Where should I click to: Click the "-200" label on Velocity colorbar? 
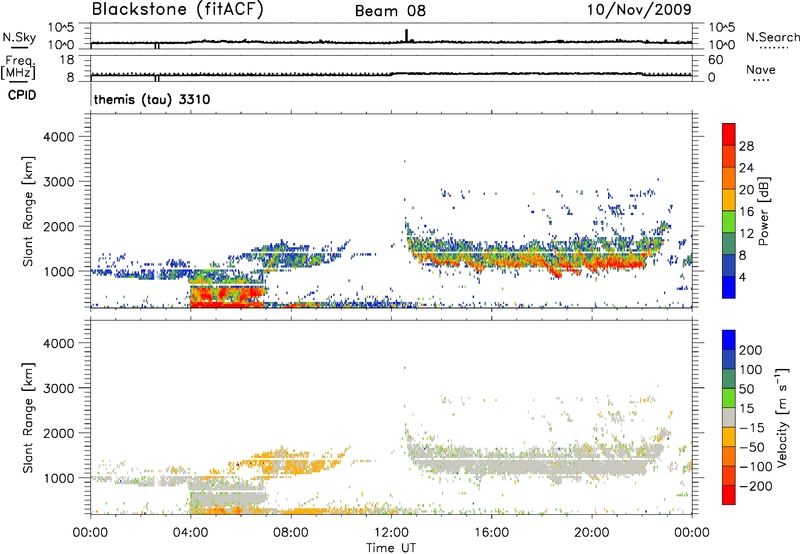pyautogui.click(x=755, y=486)
